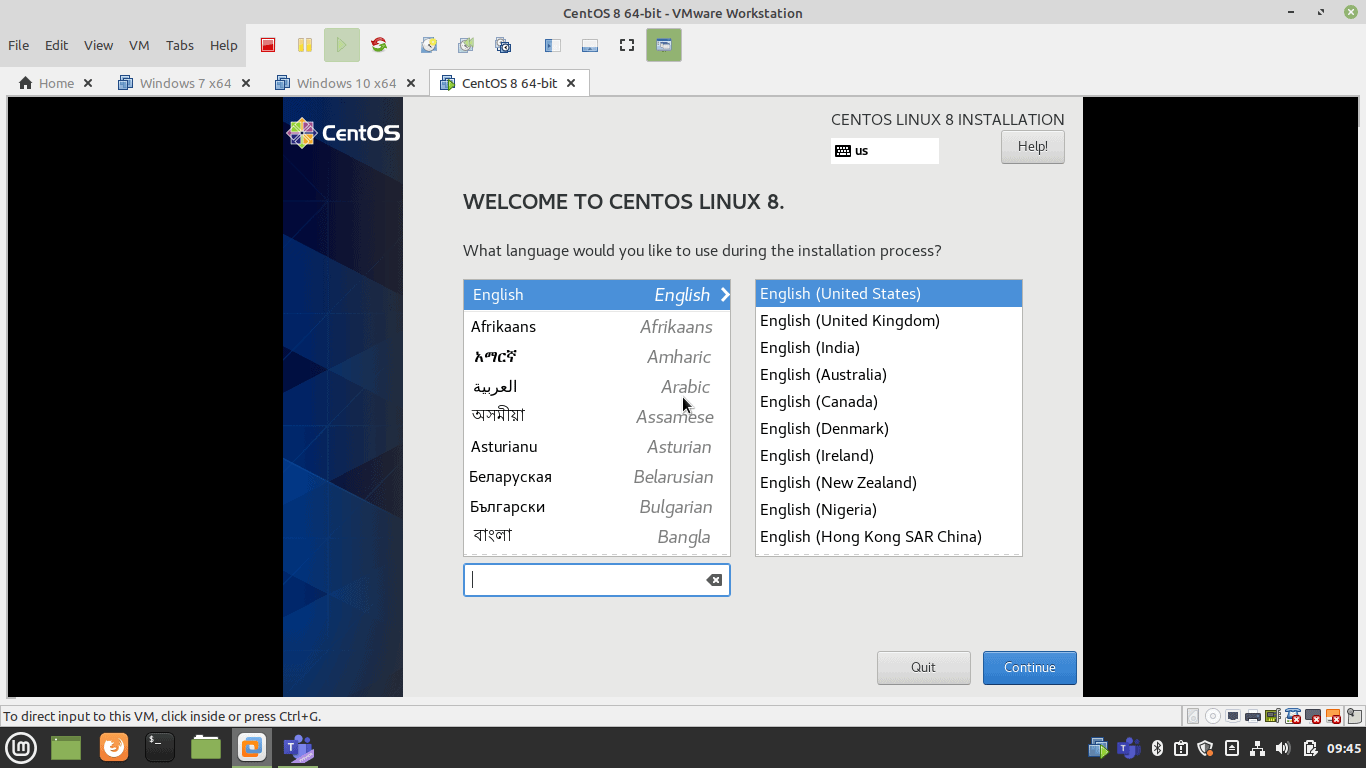Select Asturianu in the language list

(597, 447)
